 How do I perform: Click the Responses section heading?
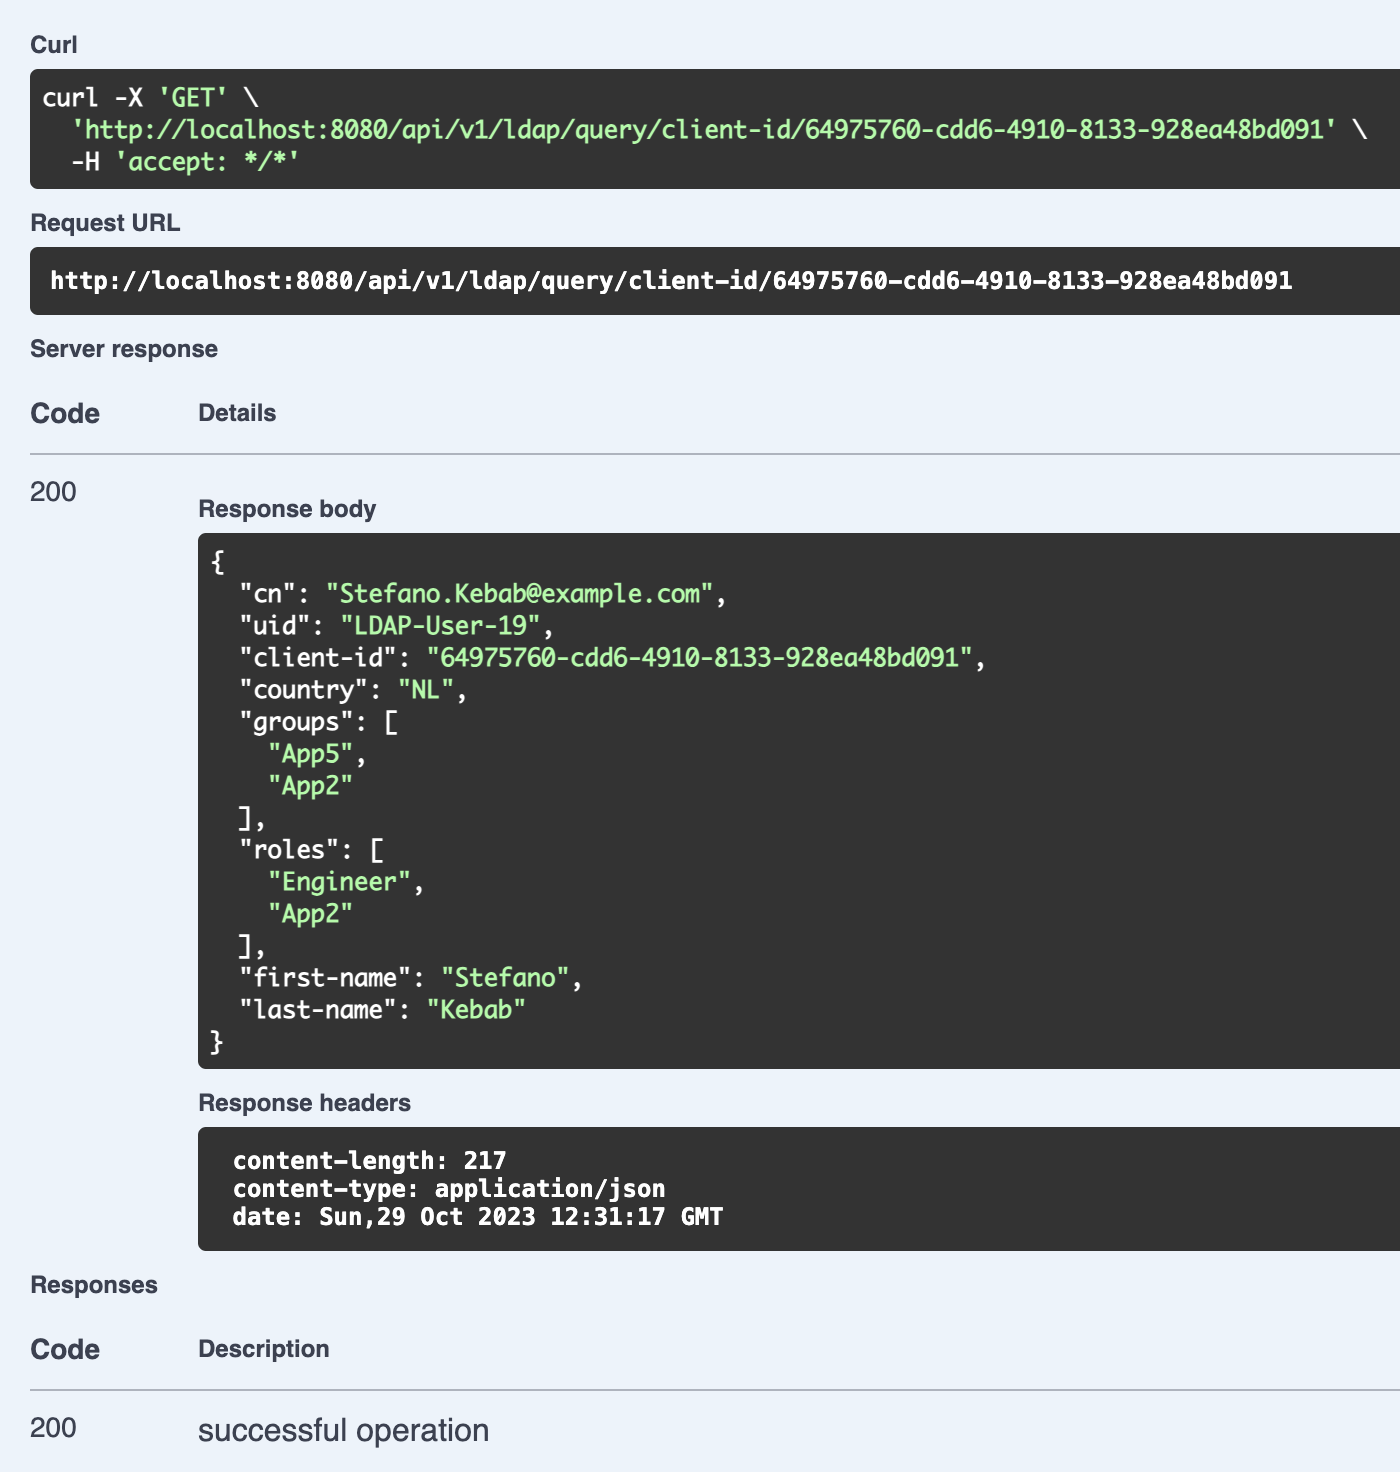click(x=94, y=1285)
